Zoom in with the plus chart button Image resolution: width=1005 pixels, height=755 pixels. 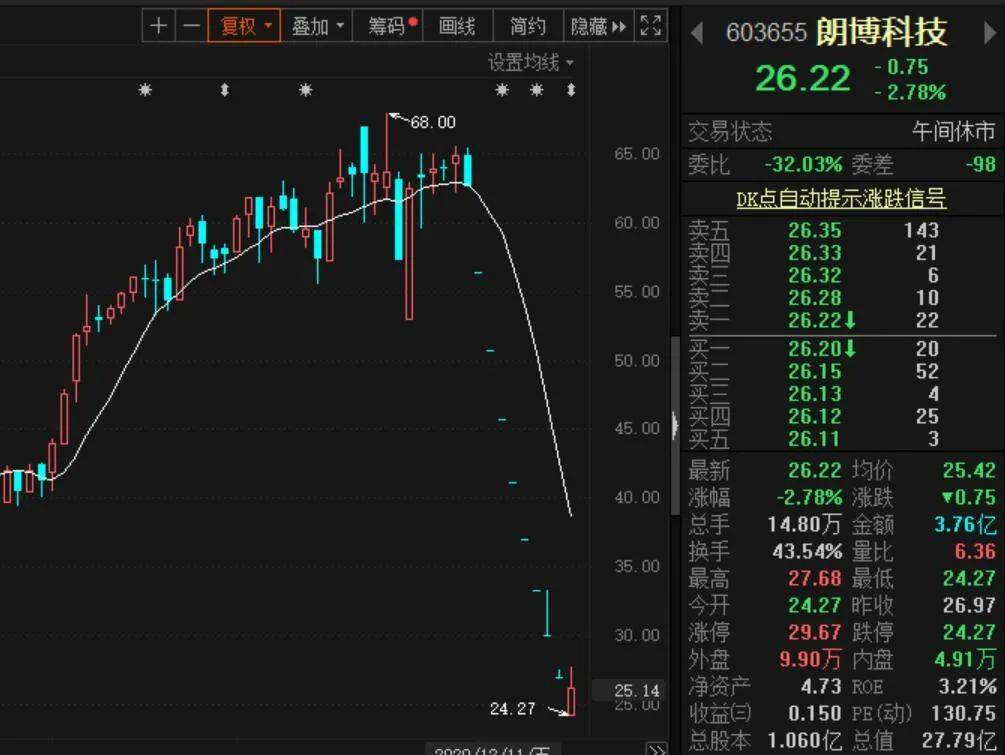click(158, 26)
